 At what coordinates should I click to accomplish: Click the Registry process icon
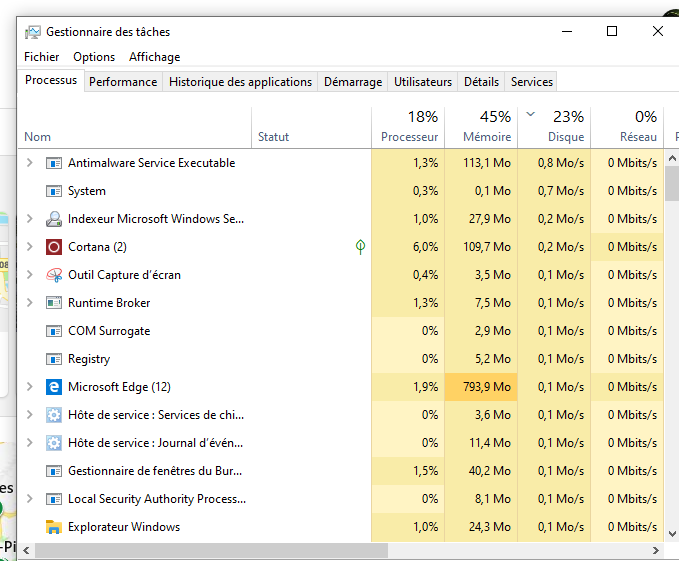tap(54, 359)
